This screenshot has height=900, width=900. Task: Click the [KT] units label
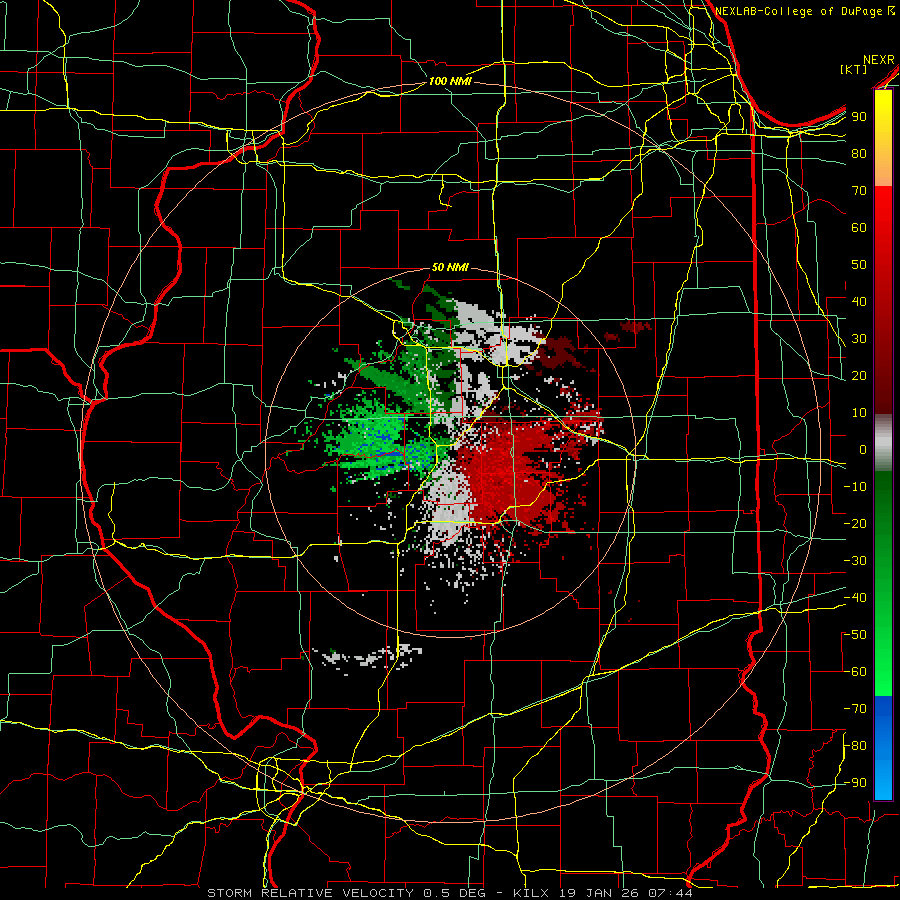[x=854, y=69]
